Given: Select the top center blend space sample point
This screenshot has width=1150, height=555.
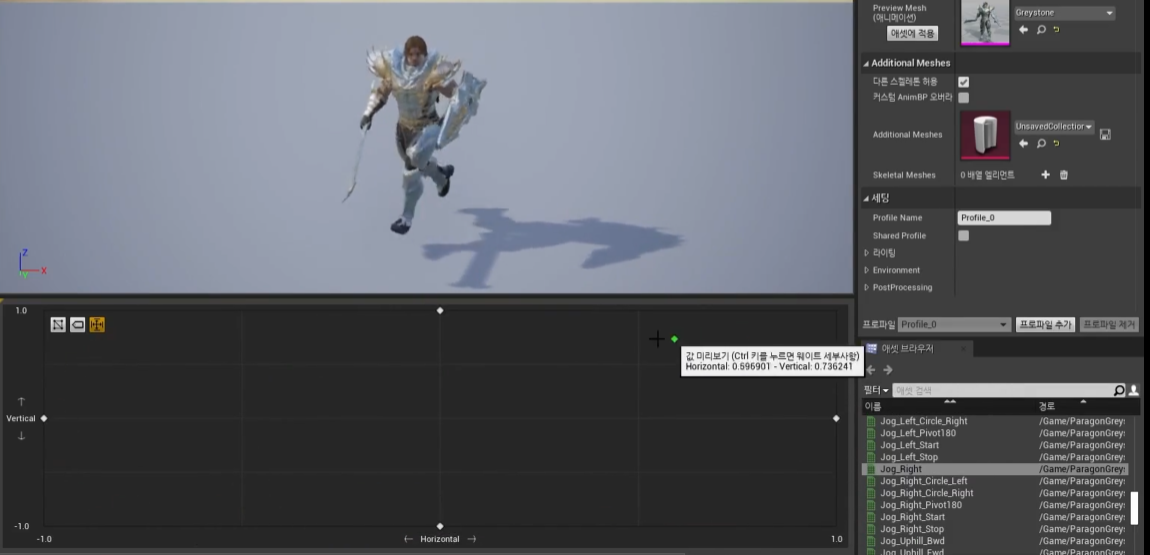Looking at the screenshot, I should [440, 310].
